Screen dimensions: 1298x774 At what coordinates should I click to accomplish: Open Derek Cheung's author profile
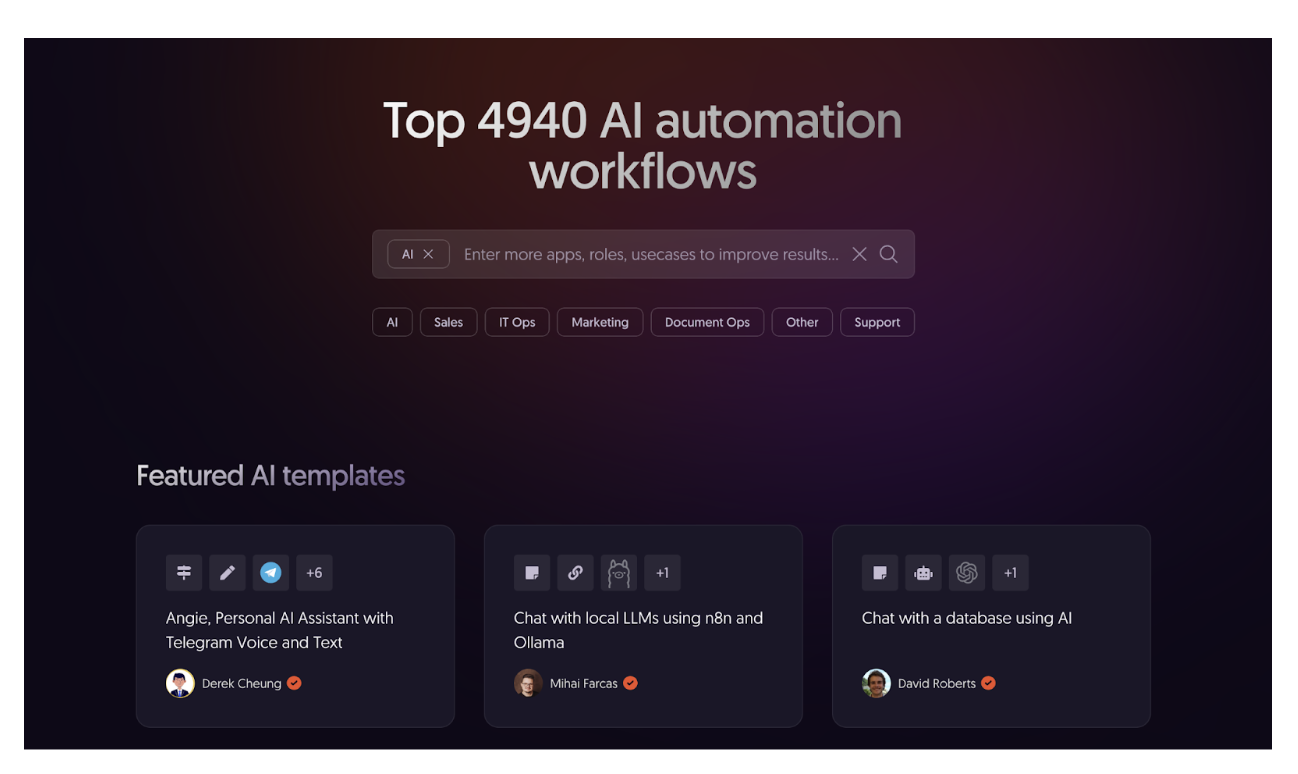point(241,684)
